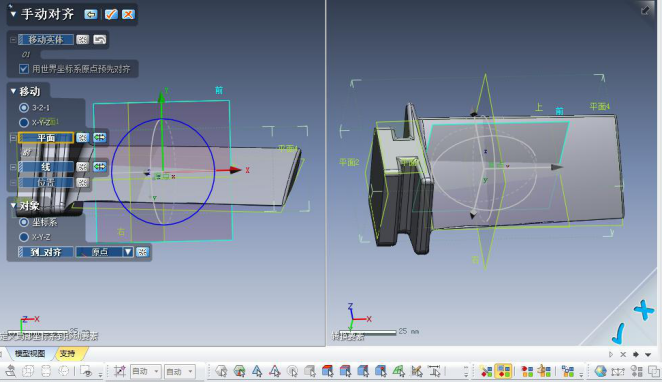This screenshot has height=383, width=667.
Task: Flip direction icon next to 线
Action: [x=100, y=167]
